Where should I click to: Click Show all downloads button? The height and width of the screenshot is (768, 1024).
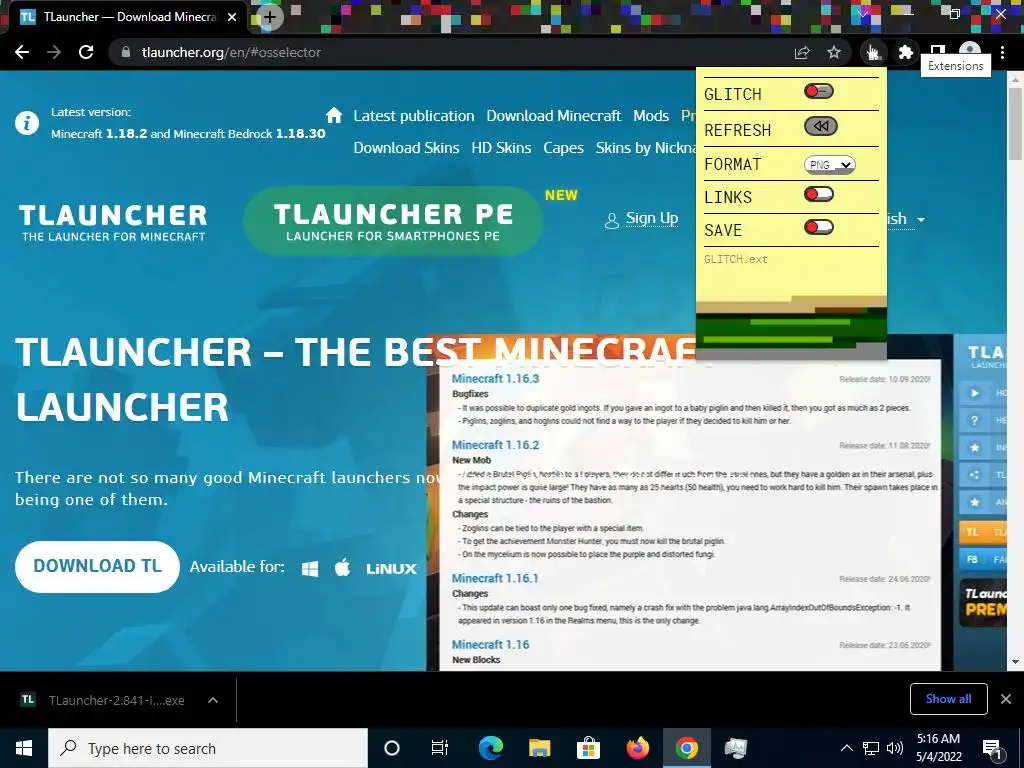[948, 699]
